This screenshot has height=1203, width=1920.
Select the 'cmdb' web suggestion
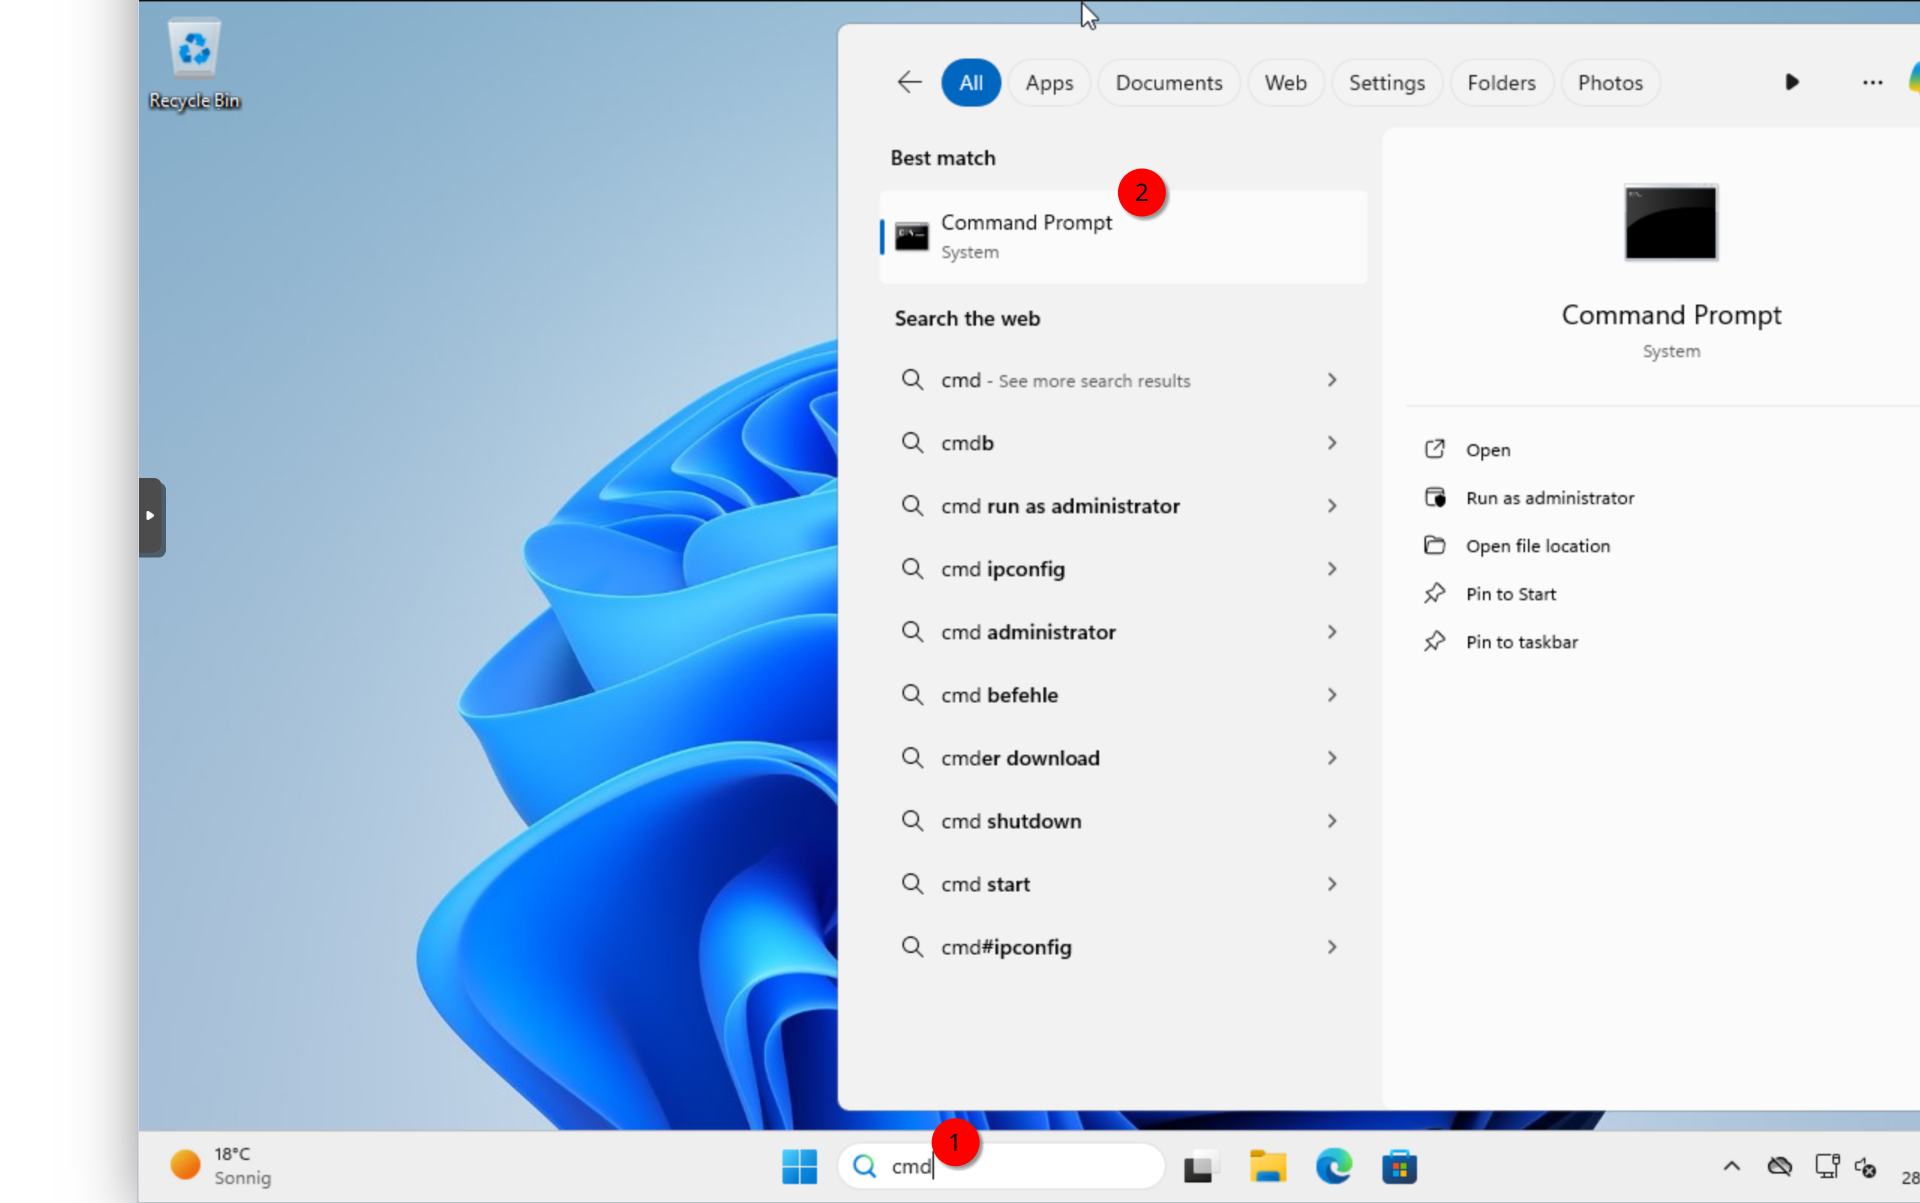click(x=1123, y=443)
